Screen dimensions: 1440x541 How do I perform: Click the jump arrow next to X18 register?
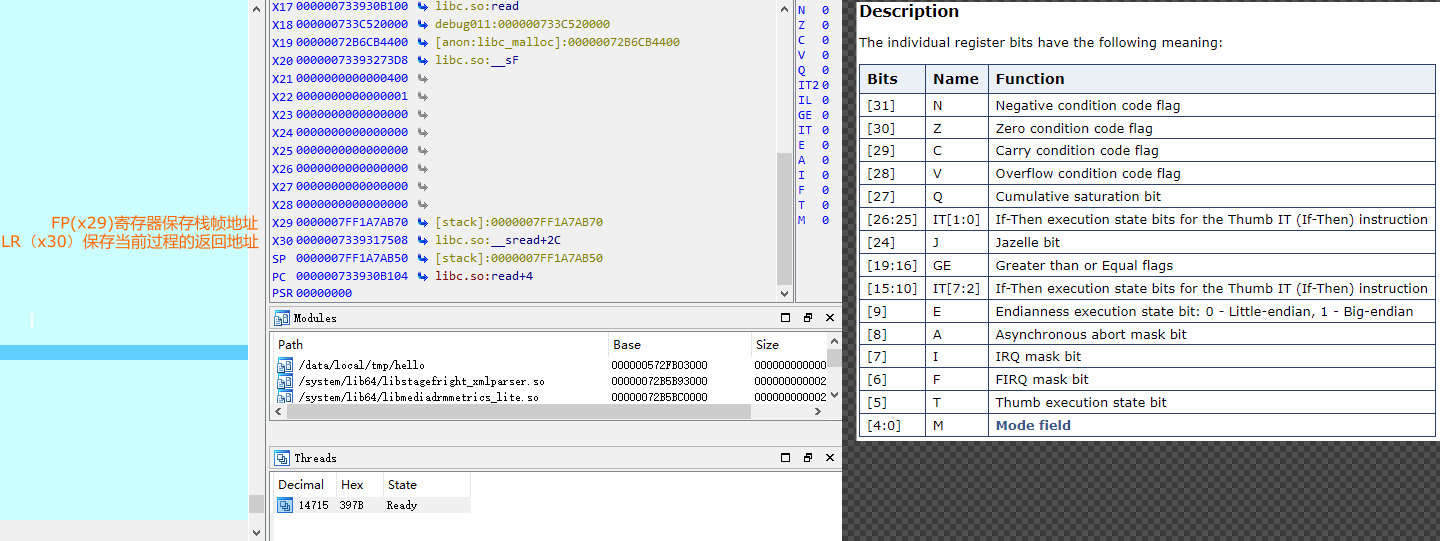coord(423,24)
